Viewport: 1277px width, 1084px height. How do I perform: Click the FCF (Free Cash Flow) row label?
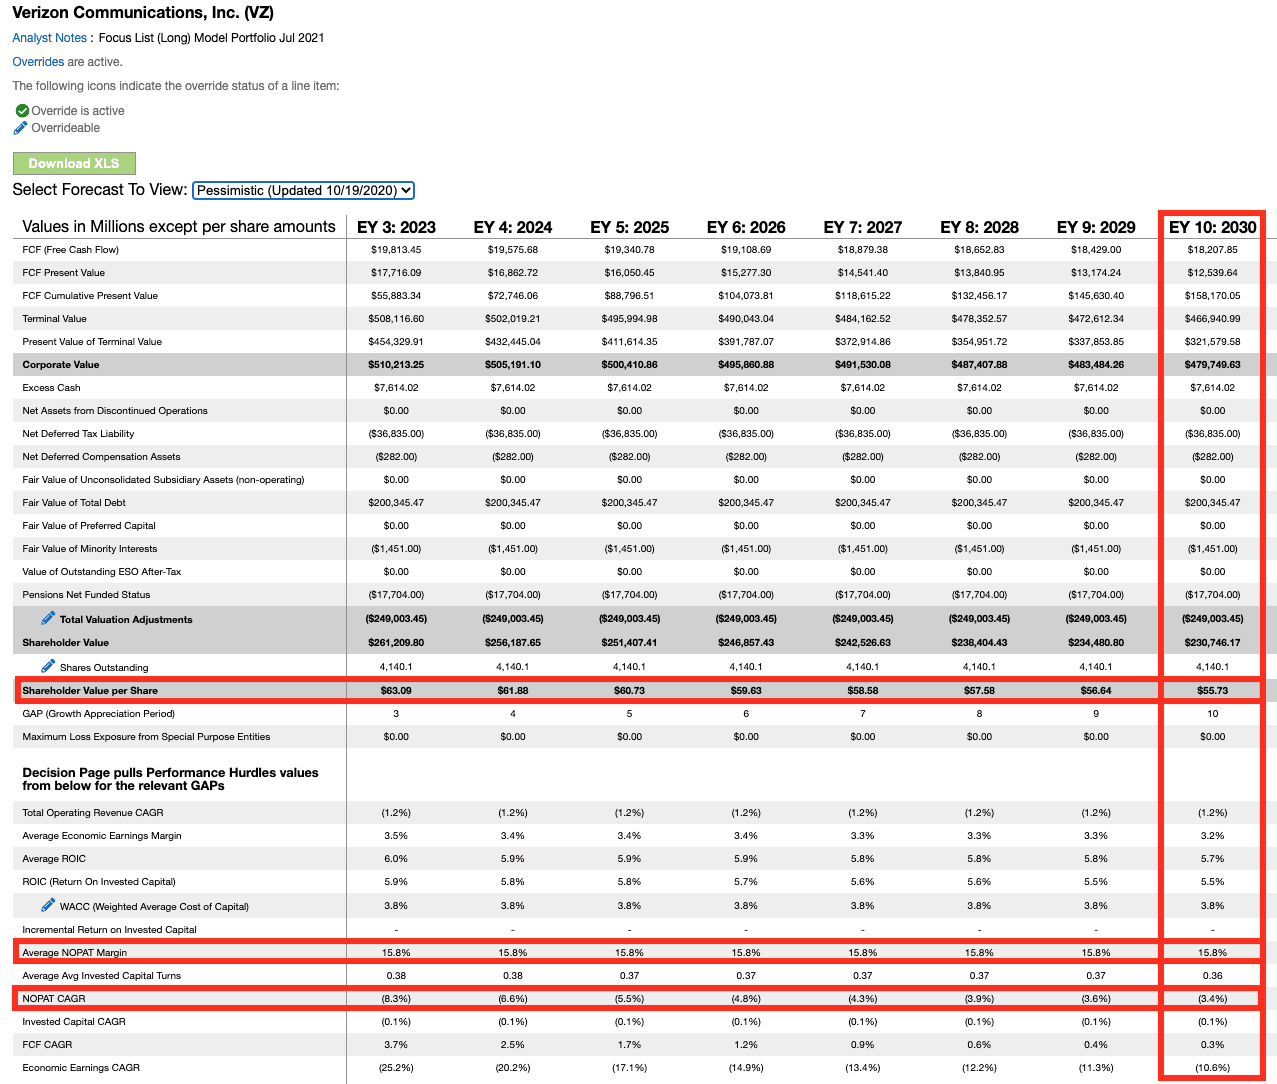[71, 250]
